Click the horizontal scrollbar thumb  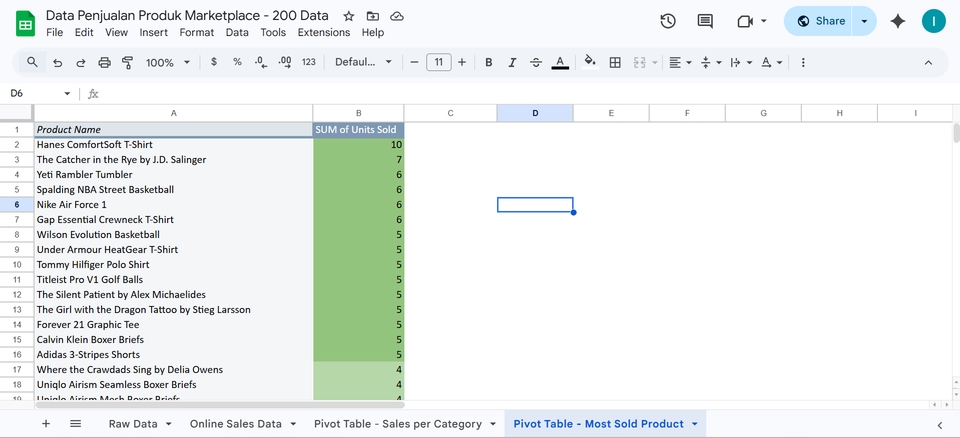pos(220,405)
